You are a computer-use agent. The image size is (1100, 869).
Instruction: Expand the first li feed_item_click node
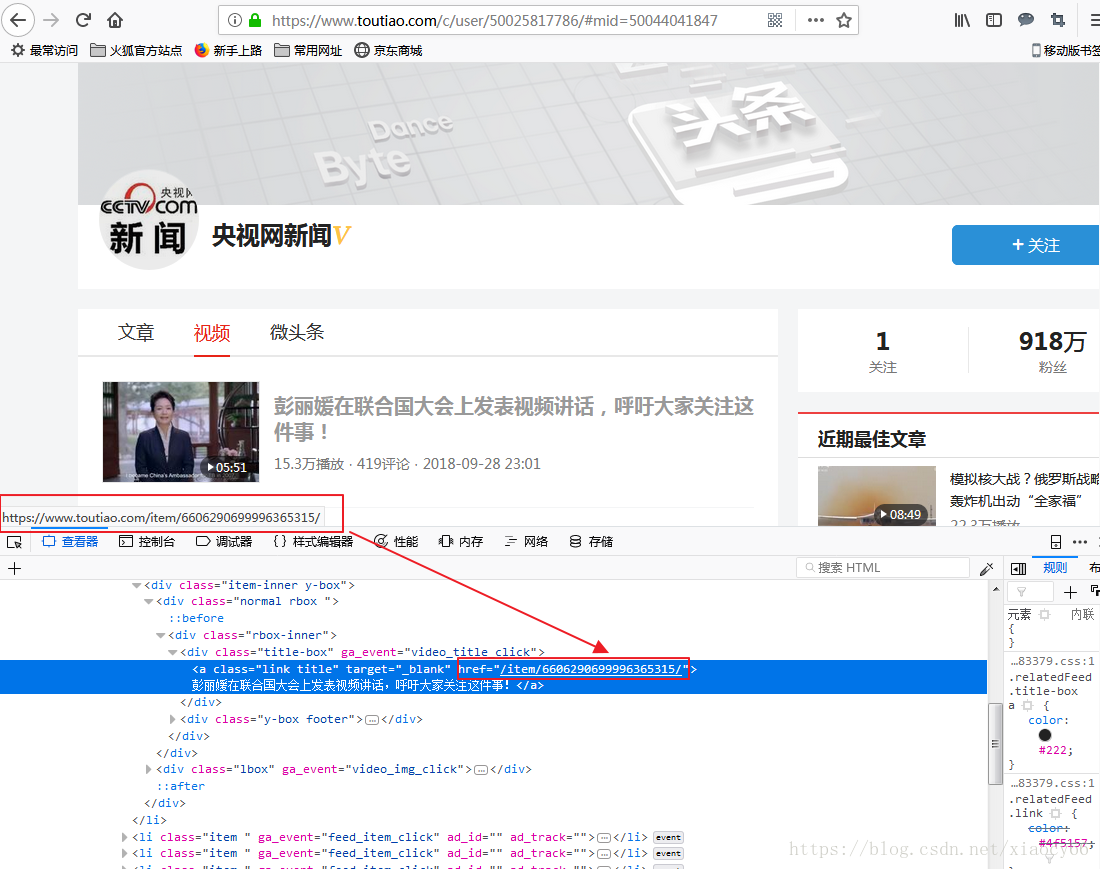point(124,837)
